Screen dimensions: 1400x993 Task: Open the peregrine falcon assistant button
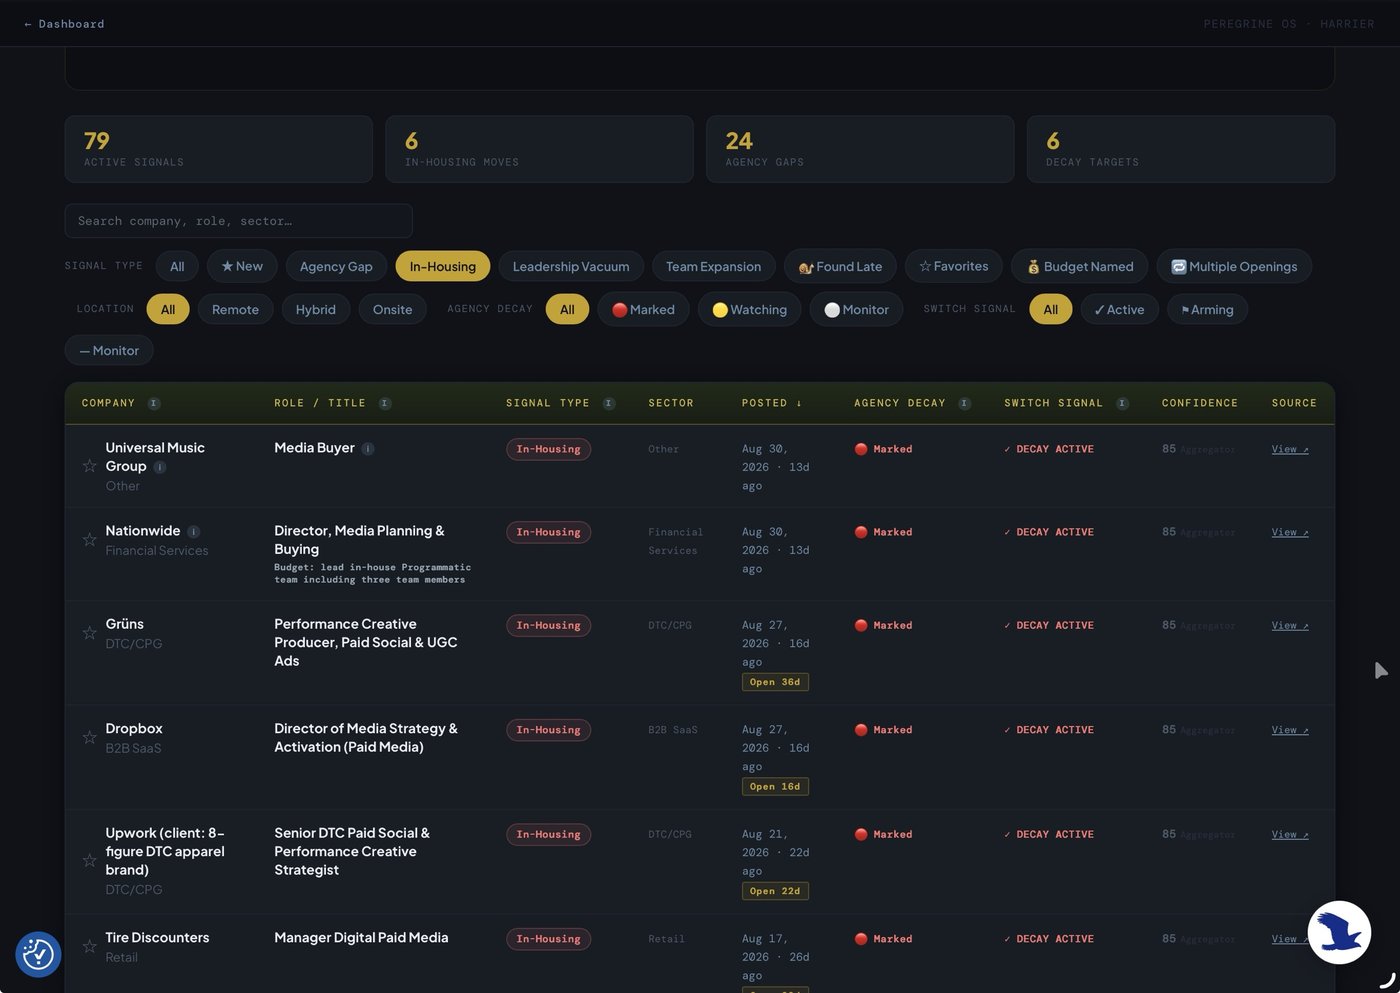click(1339, 932)
